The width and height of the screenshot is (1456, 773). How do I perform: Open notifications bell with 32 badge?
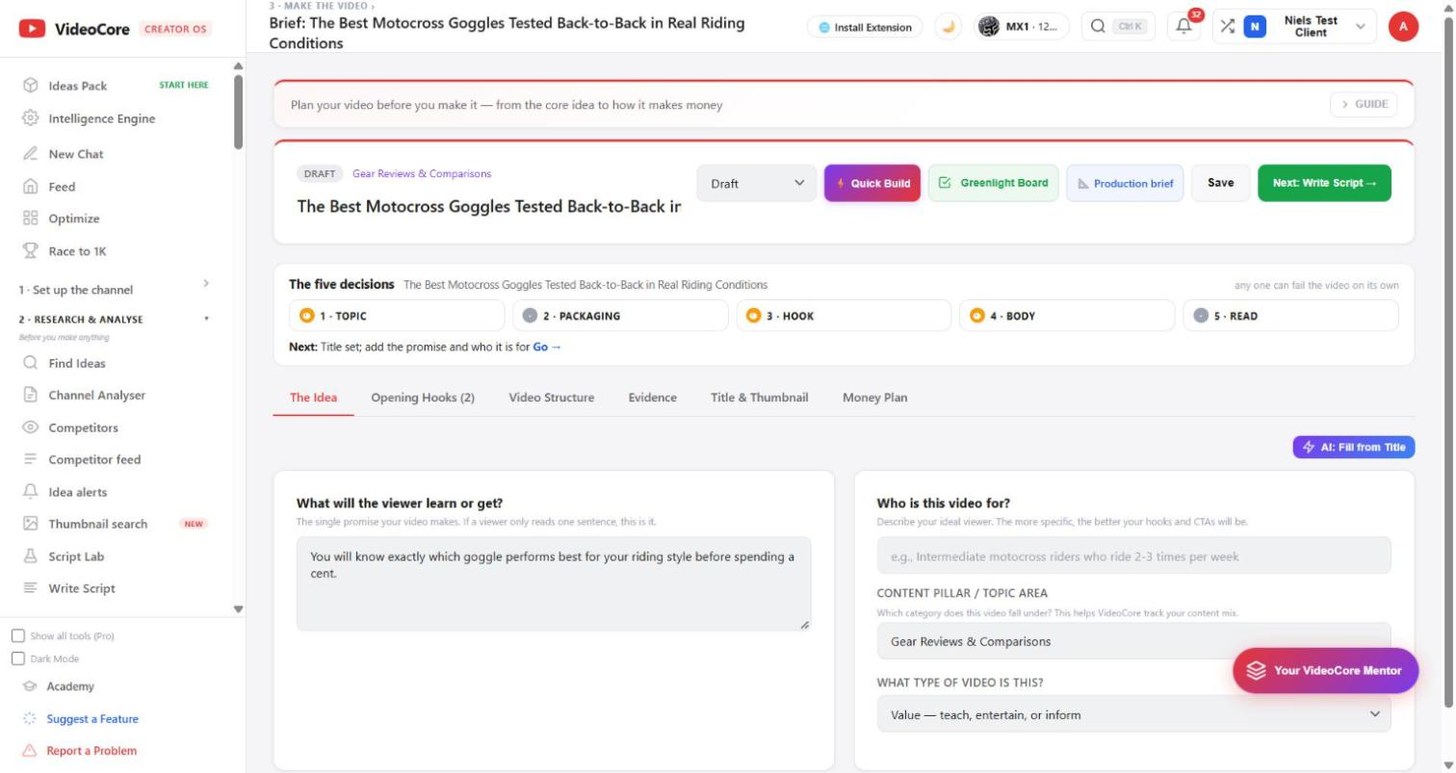click(1185, 26)
